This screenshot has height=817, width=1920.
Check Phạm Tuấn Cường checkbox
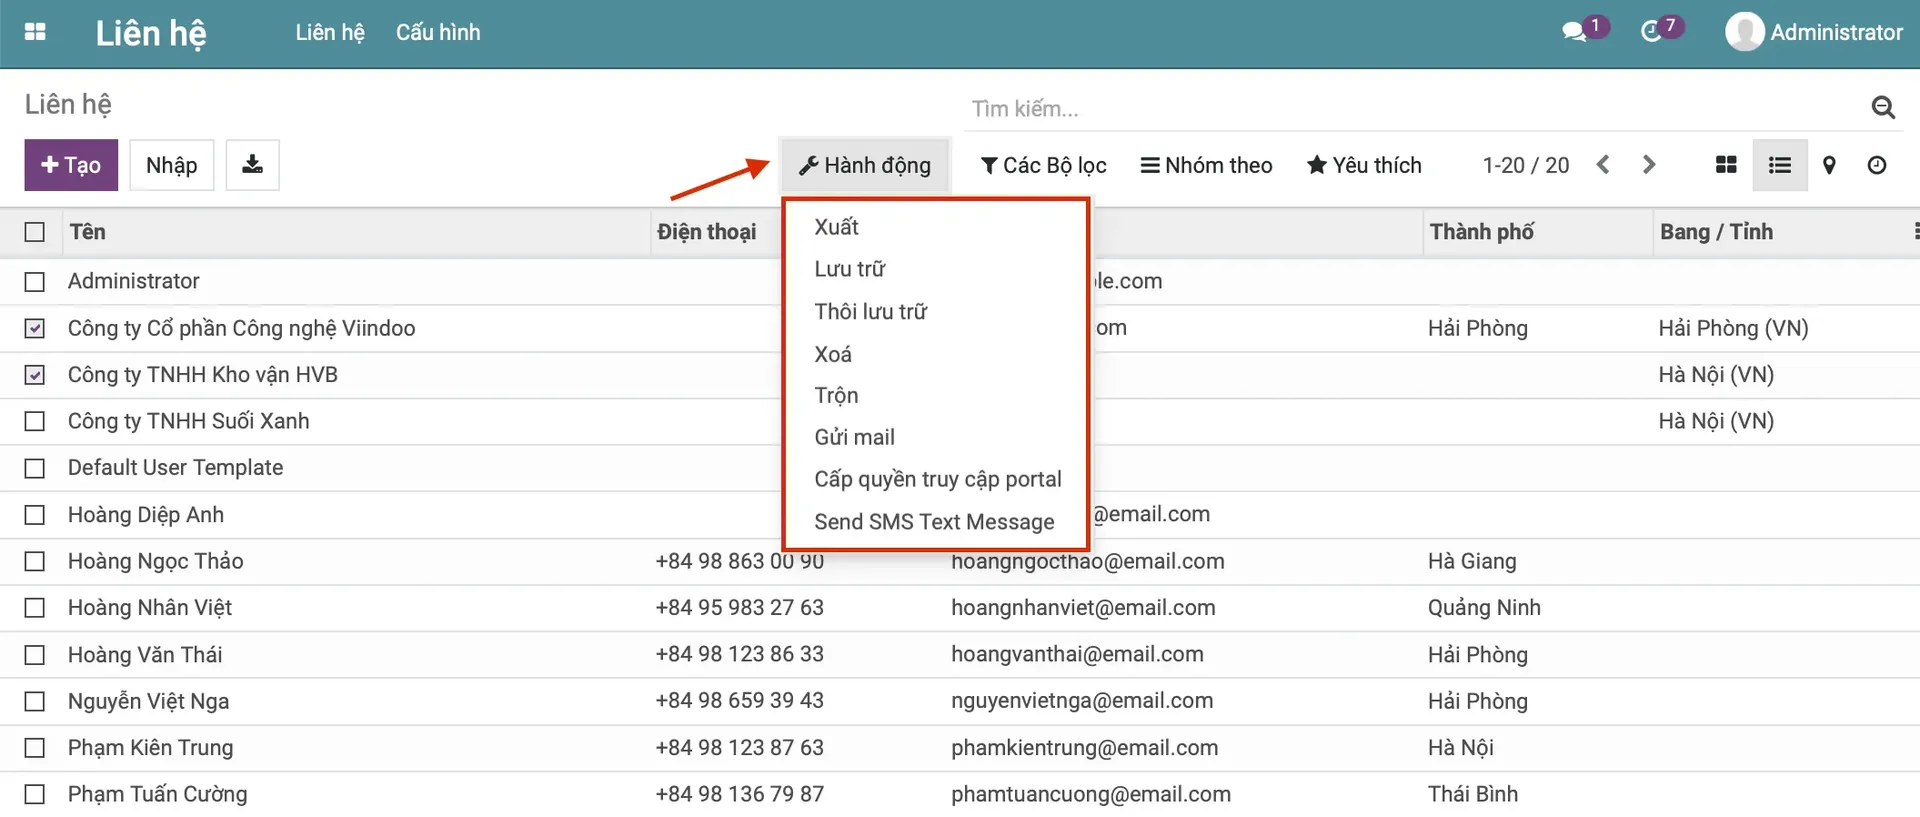coord(35,795)
